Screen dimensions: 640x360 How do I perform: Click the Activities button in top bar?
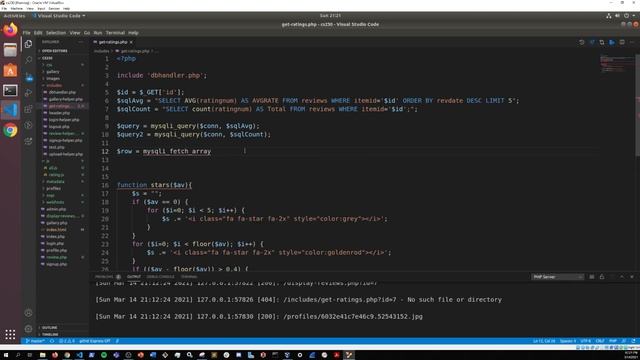(14, 16)
